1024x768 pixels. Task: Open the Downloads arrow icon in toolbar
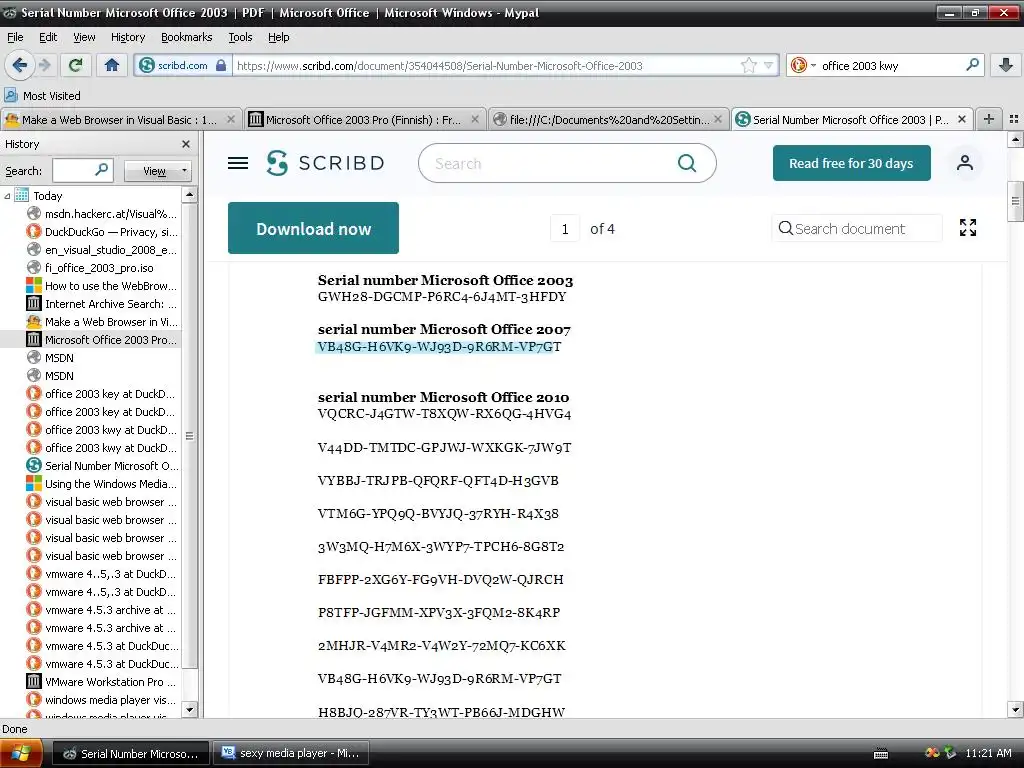(x=1006, y=65)
